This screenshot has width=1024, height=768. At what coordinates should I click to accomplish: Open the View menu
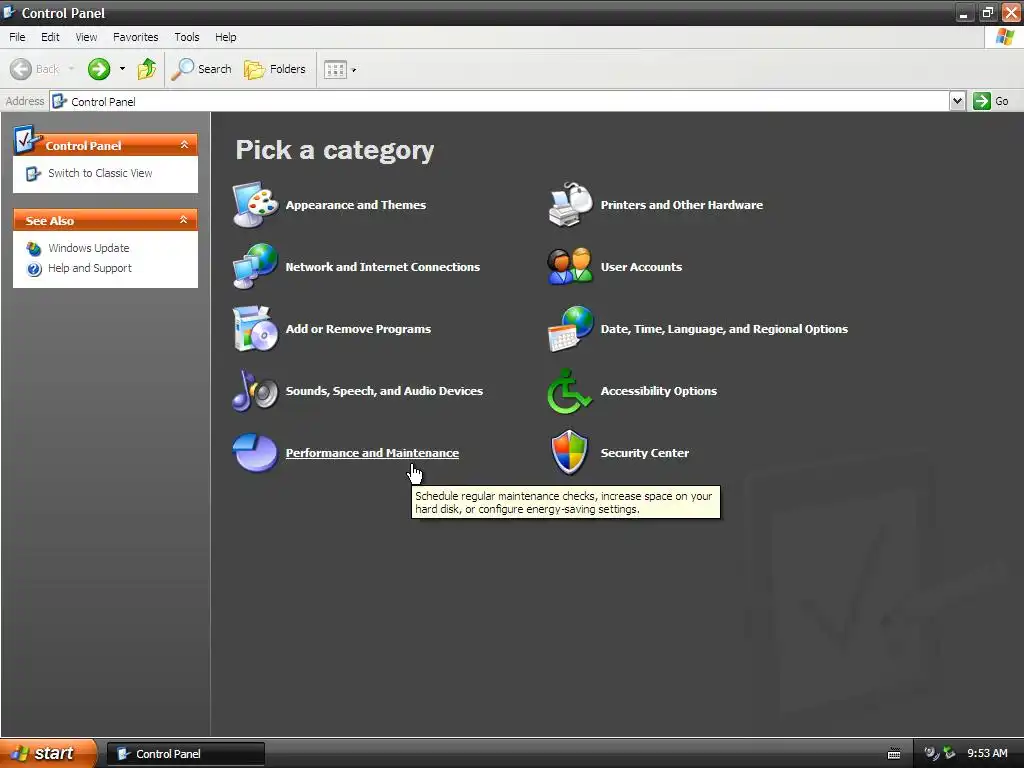(86, 37)
